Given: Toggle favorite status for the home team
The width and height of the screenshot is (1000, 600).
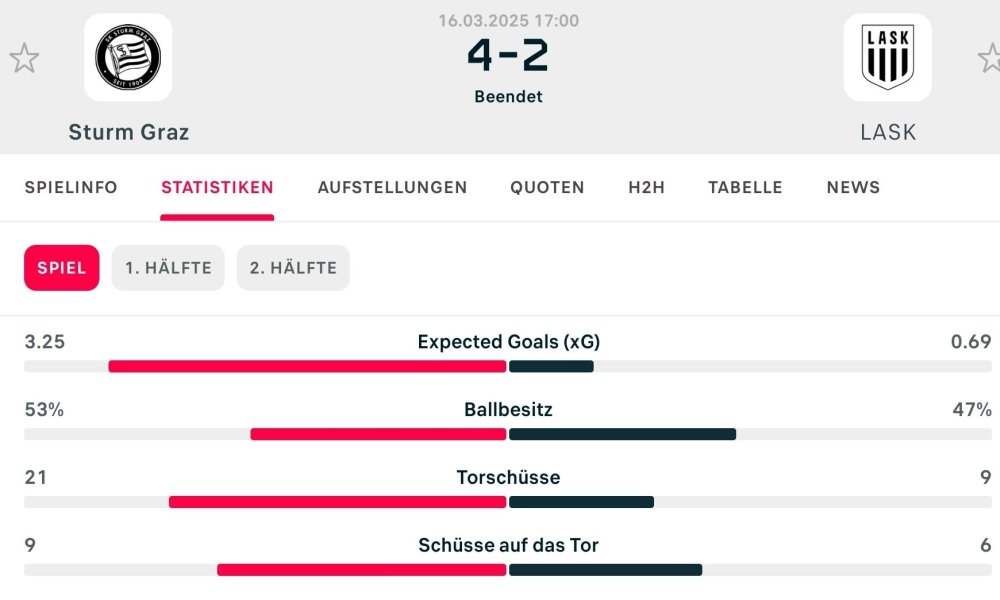Looking at the screenshot, I should pyautogui.click(x=25, y=58).
